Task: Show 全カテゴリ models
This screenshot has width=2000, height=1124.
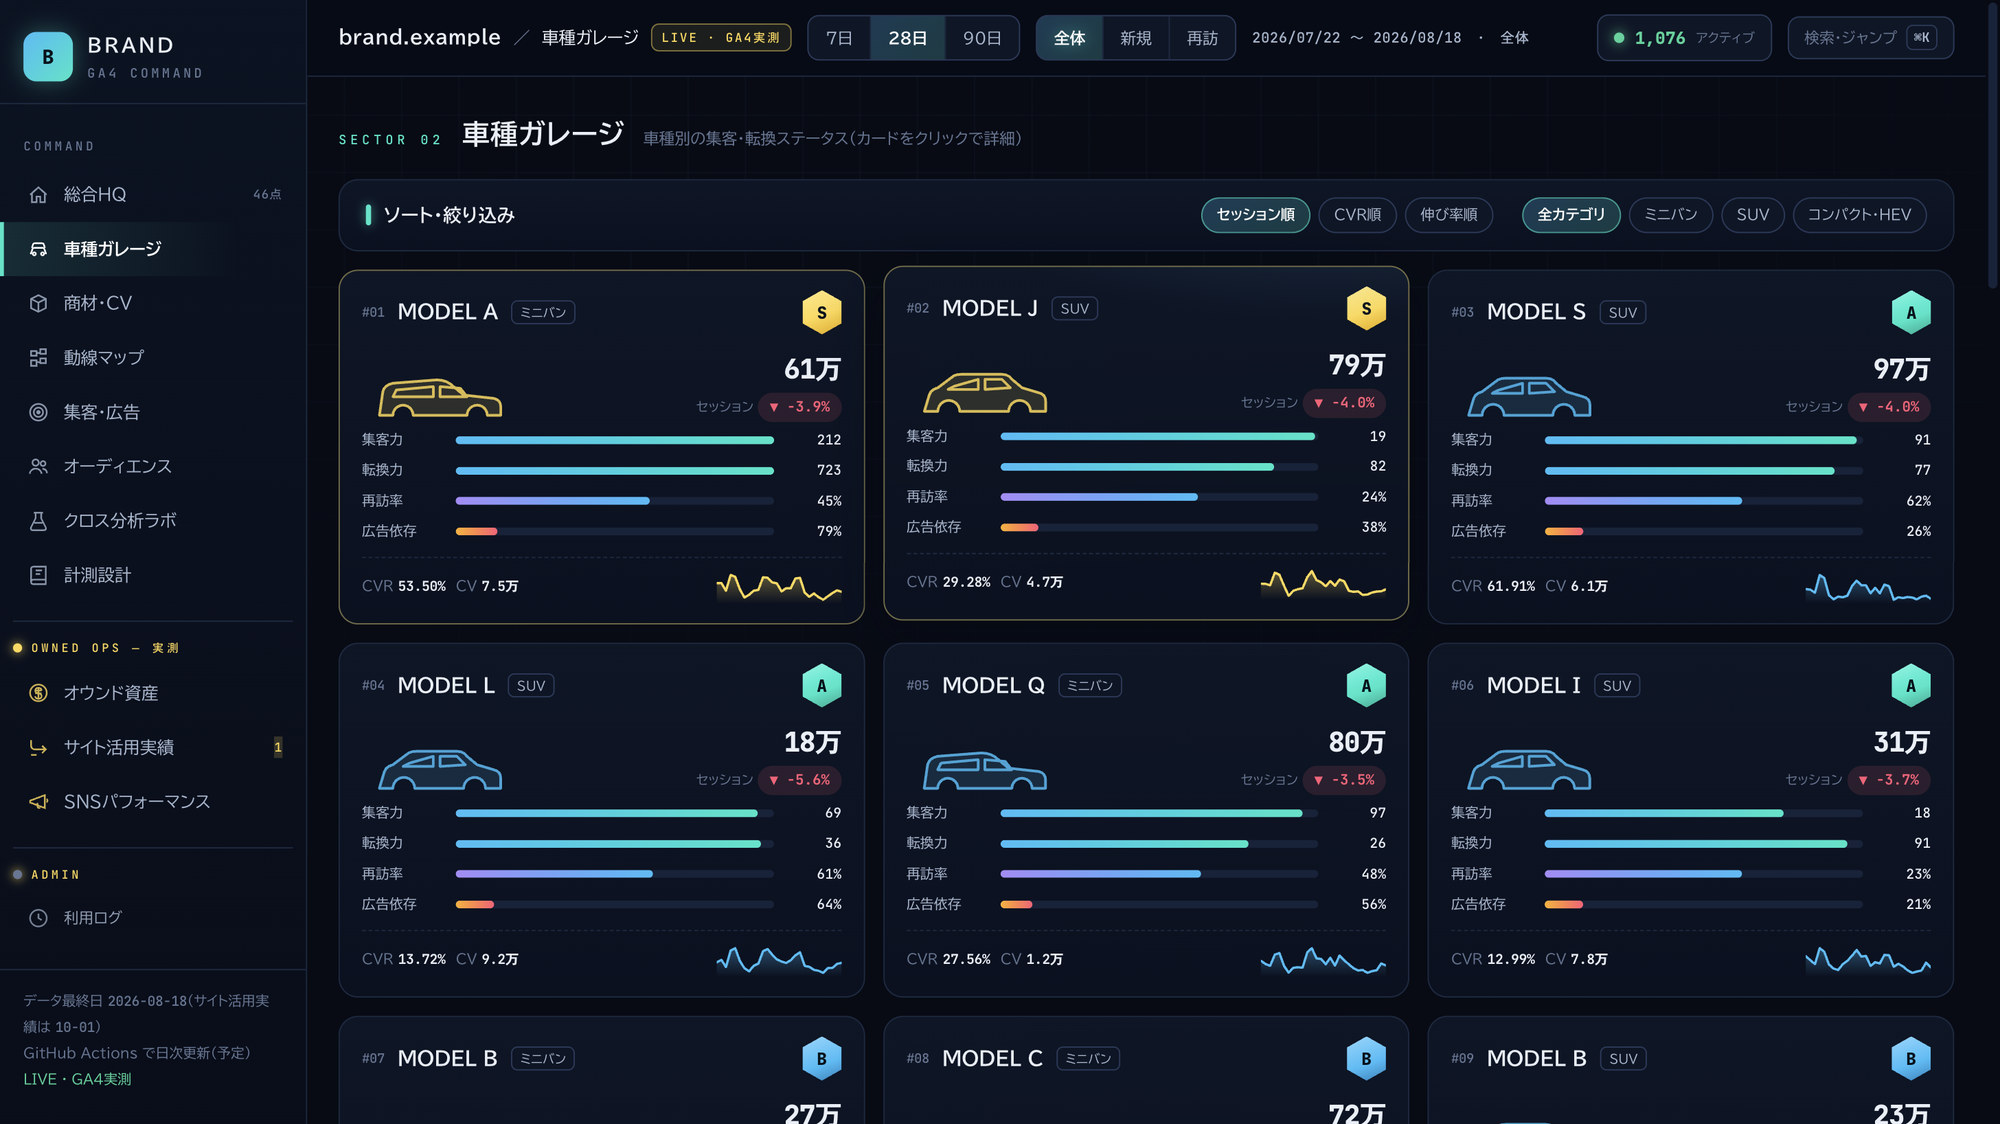Action: 1571,215
